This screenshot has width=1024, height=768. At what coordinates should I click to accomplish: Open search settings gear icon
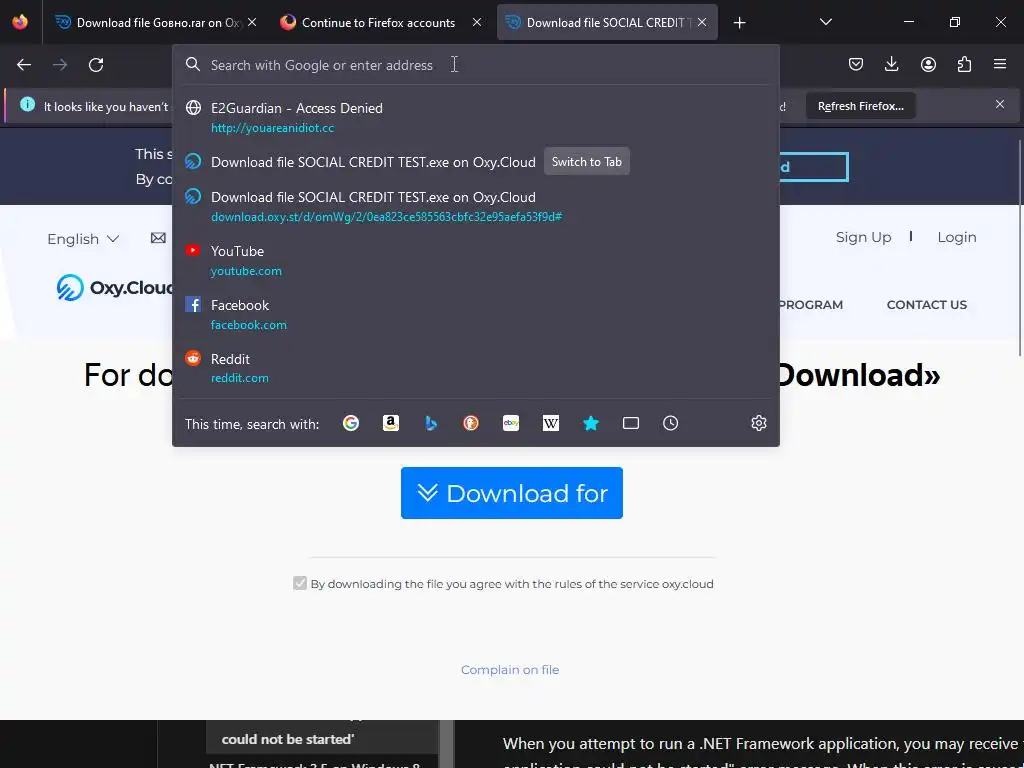[x=758, y=423]
